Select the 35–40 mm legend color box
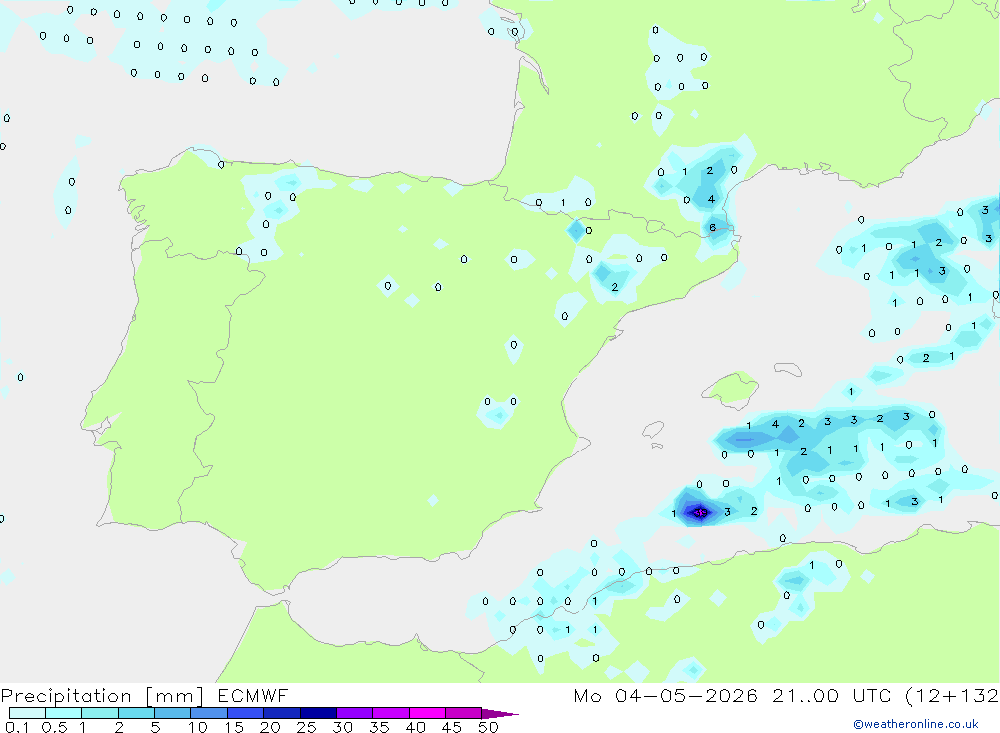 point(390,713)
